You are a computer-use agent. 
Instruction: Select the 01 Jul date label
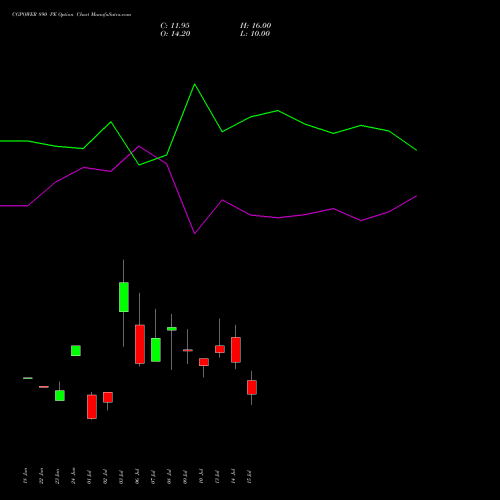90,477
